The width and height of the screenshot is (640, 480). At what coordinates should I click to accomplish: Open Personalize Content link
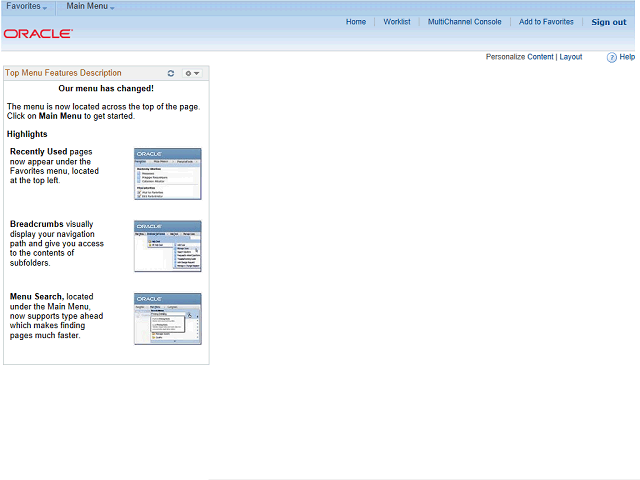point(519,57)
